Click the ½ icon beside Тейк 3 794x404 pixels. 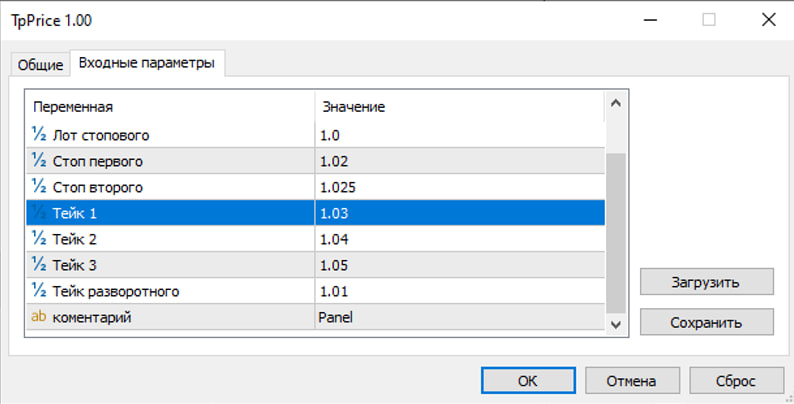40,265
